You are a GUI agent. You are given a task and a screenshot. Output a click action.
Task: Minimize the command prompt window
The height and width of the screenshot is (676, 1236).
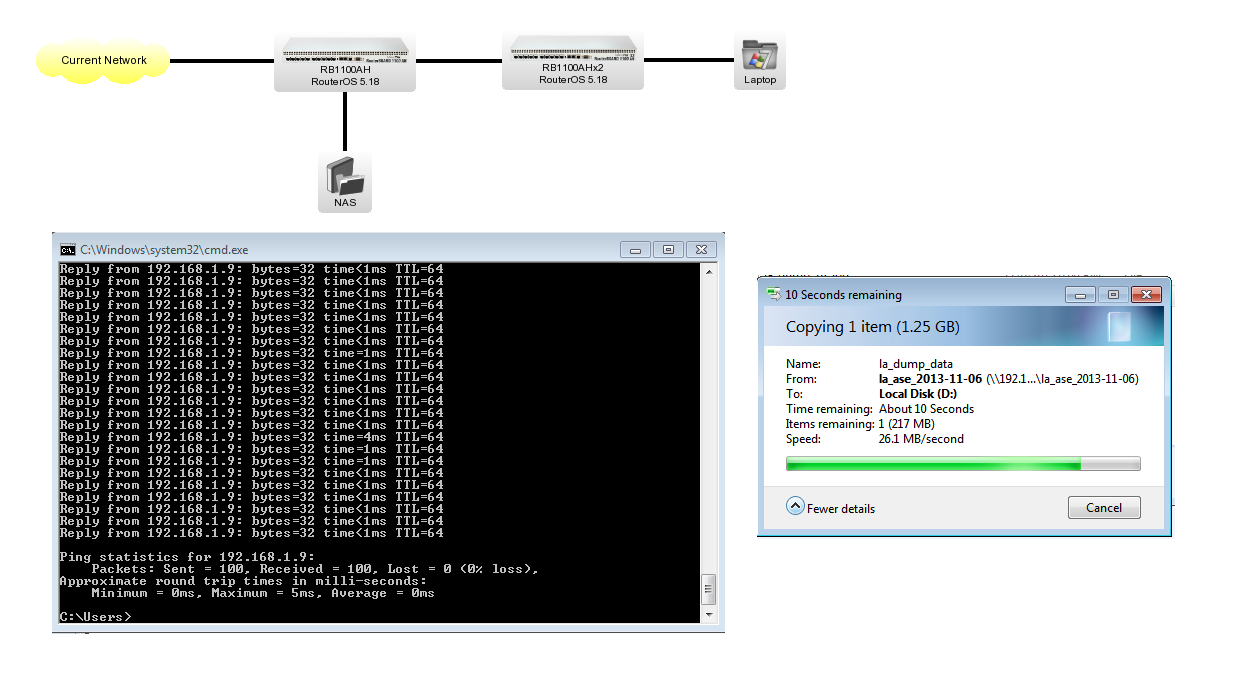[635, 249]
